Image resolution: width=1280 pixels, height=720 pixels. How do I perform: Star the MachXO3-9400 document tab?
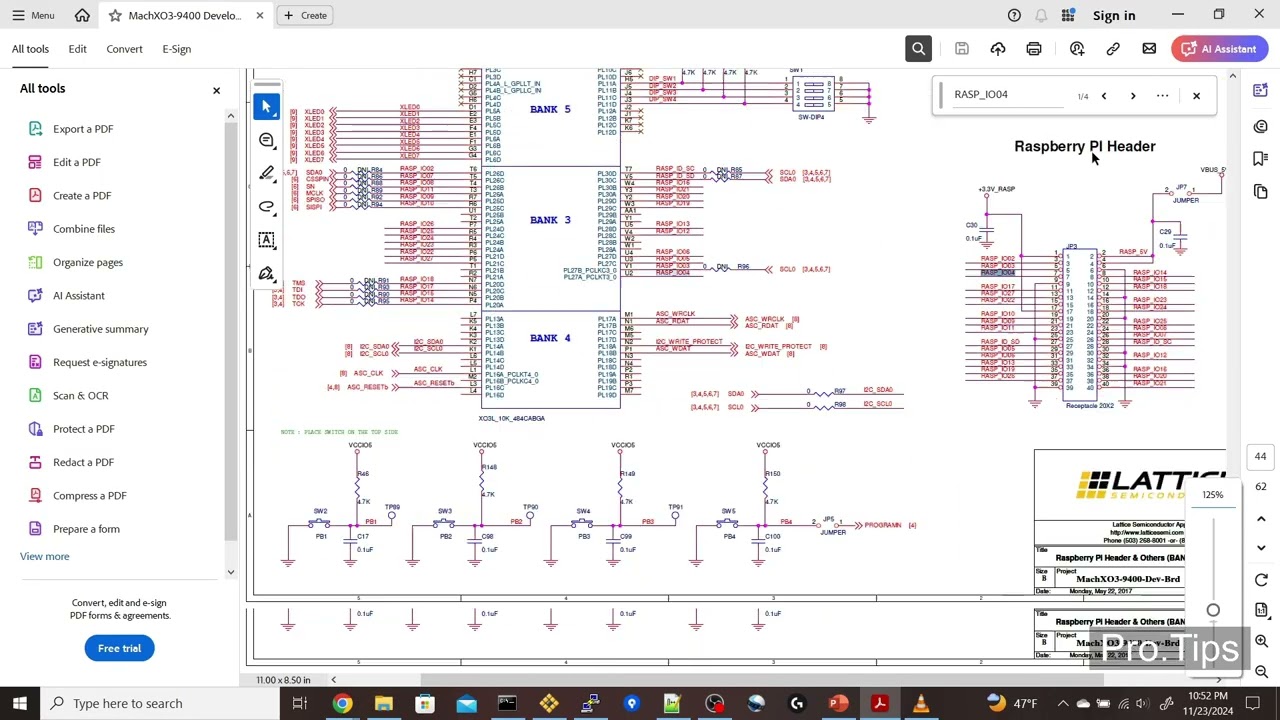(115, 15)
